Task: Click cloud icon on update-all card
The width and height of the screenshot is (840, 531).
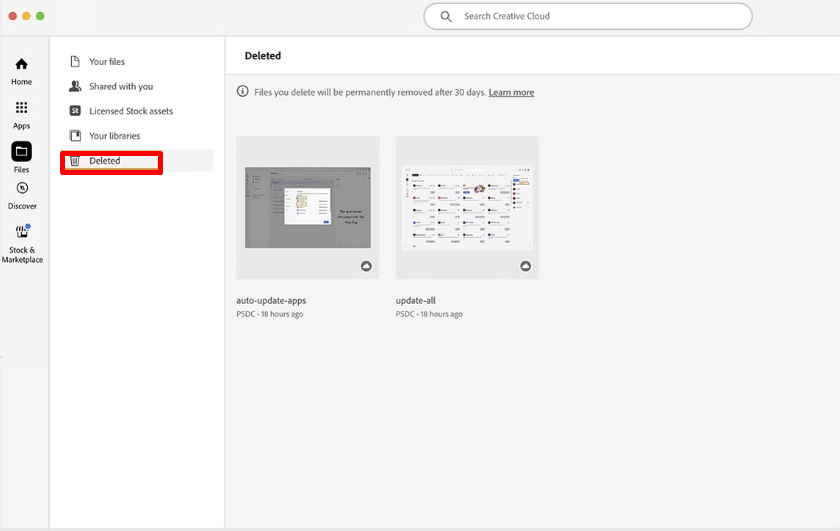Action: (526, 266)
